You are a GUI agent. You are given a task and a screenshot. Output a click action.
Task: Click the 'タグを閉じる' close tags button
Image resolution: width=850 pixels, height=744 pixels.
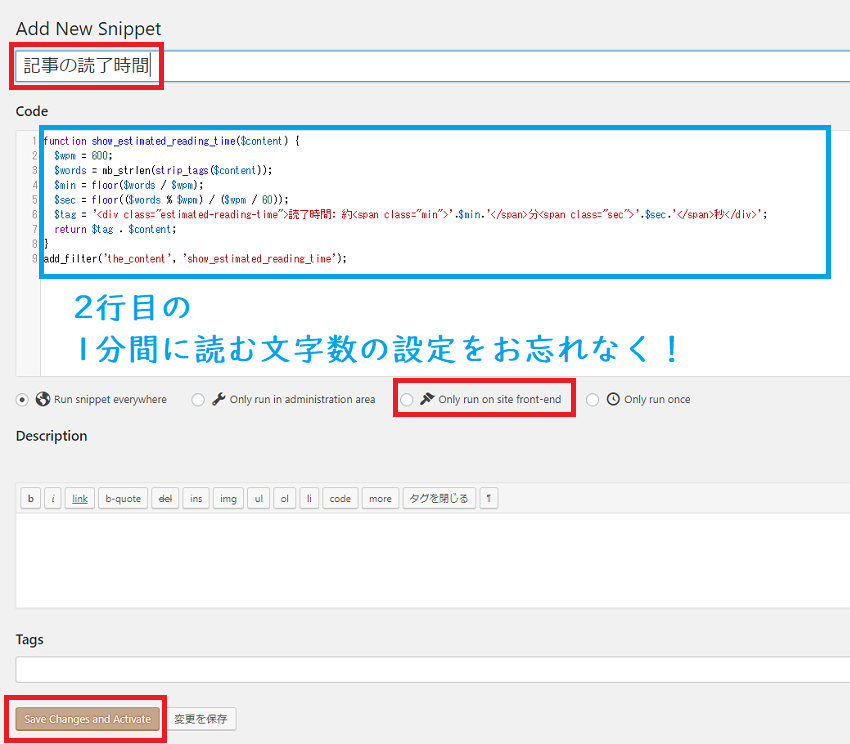pos(436,498)
